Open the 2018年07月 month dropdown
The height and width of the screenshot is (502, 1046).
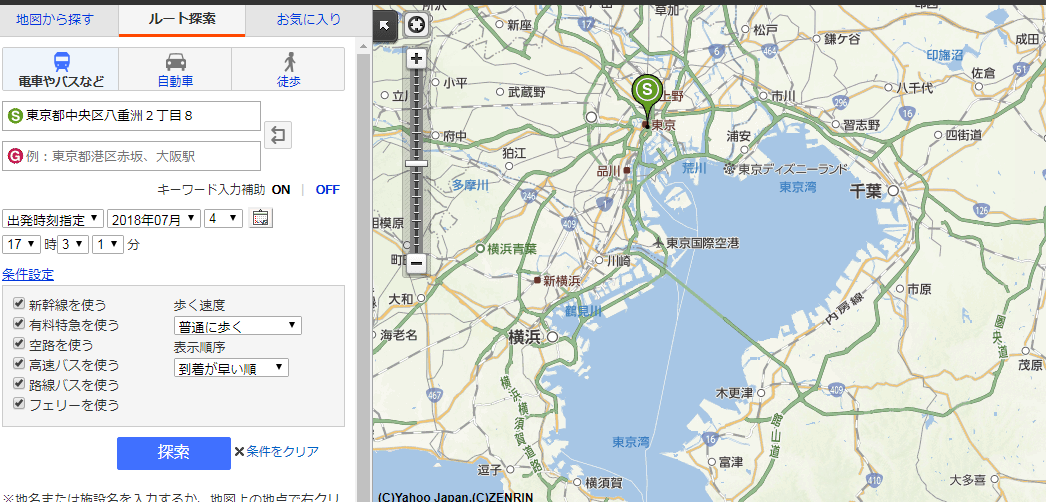(x=154, y=219)
